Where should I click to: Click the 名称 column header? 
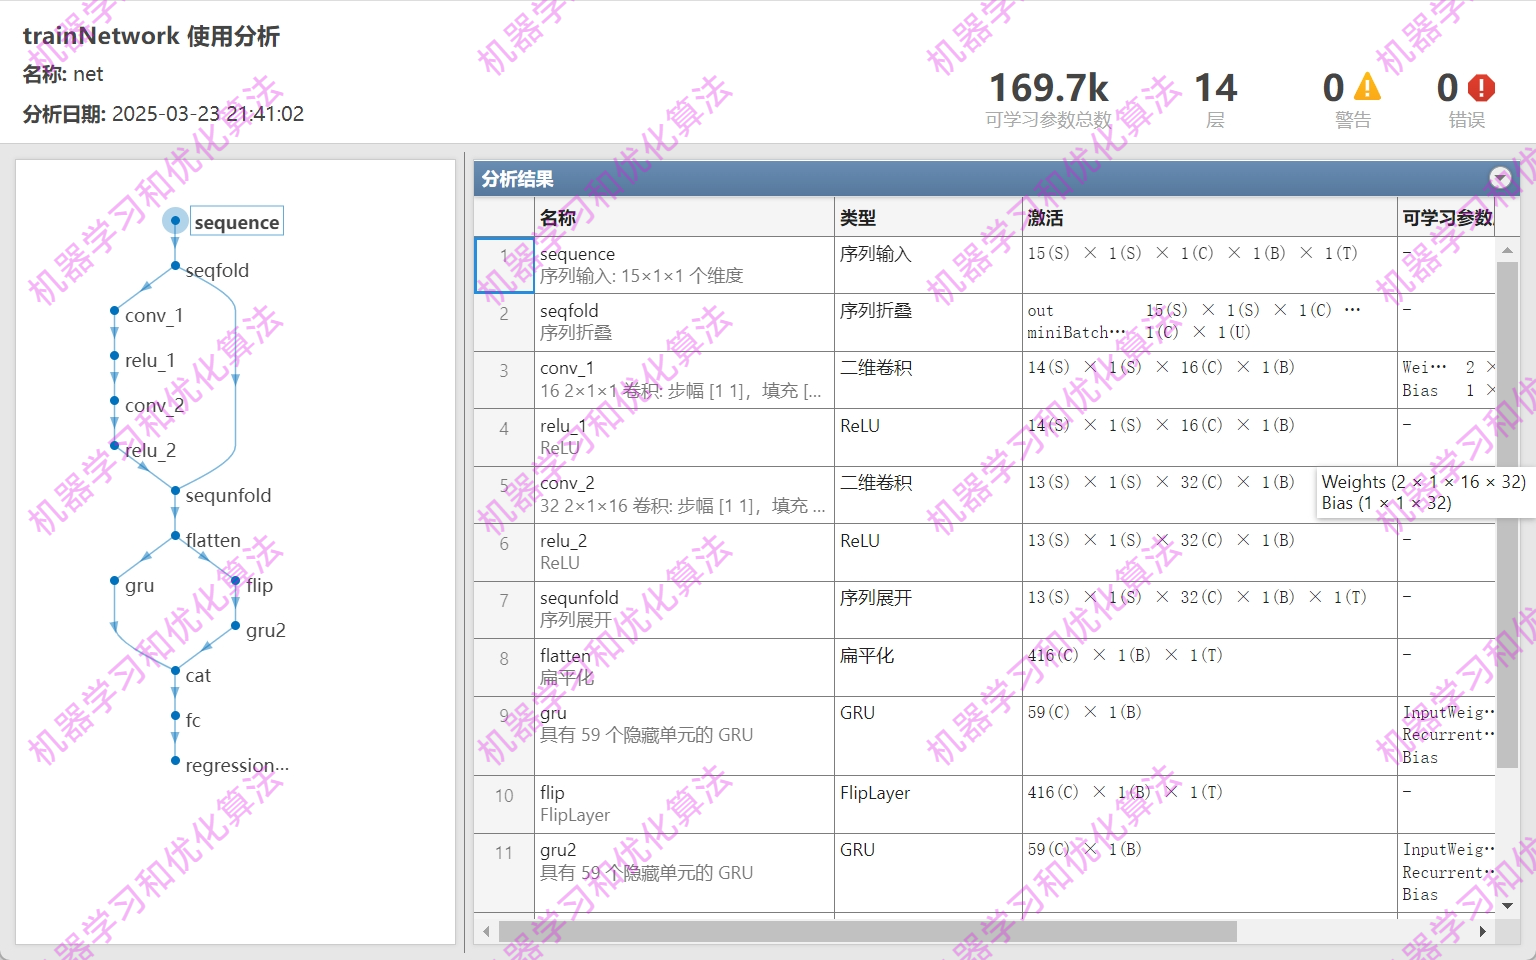pyautogui.click(x=557, y=217)
